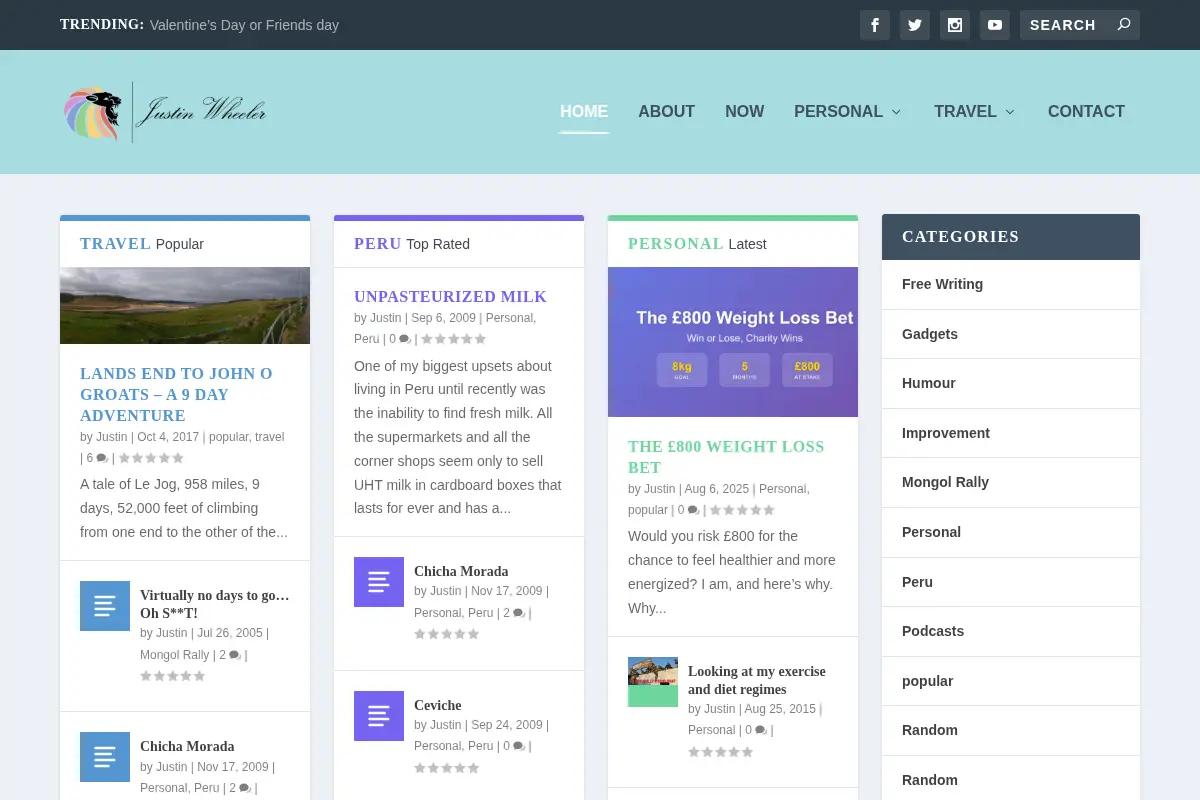The image size is (1200, 800).
Task: Click comment bubble icon on Lands End post
Action: point(102,458)
